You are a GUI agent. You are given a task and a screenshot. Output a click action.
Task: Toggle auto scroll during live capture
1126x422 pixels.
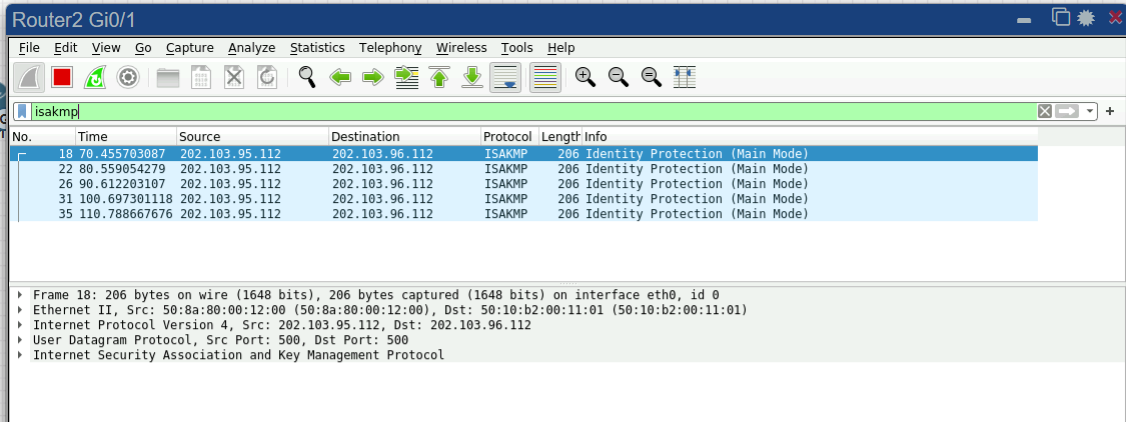506,77
